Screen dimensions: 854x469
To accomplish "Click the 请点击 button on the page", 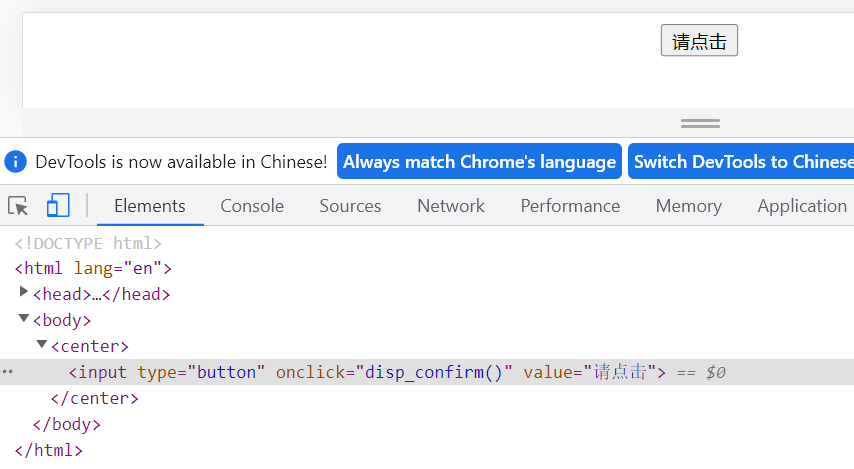I will point(699,41).
